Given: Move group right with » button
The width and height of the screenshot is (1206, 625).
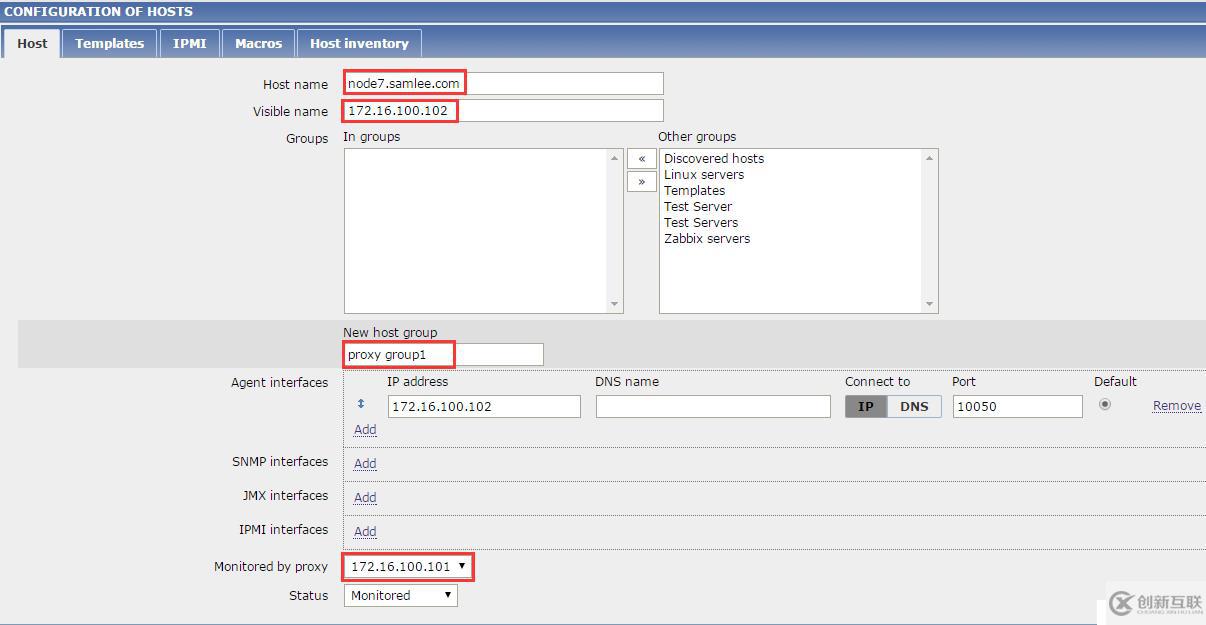Looking at the screenshot, I should click(x=641, y=181).
